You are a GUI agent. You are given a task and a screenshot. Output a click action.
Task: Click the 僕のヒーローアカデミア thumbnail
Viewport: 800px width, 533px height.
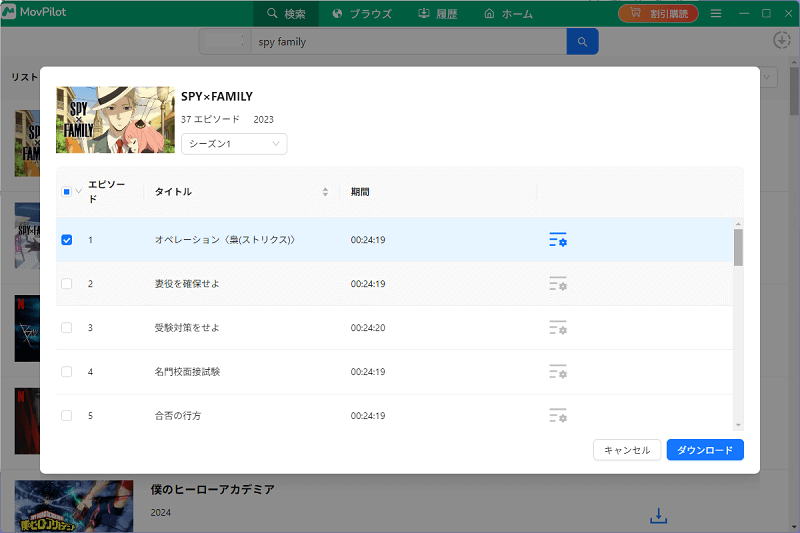coord(74,506)
